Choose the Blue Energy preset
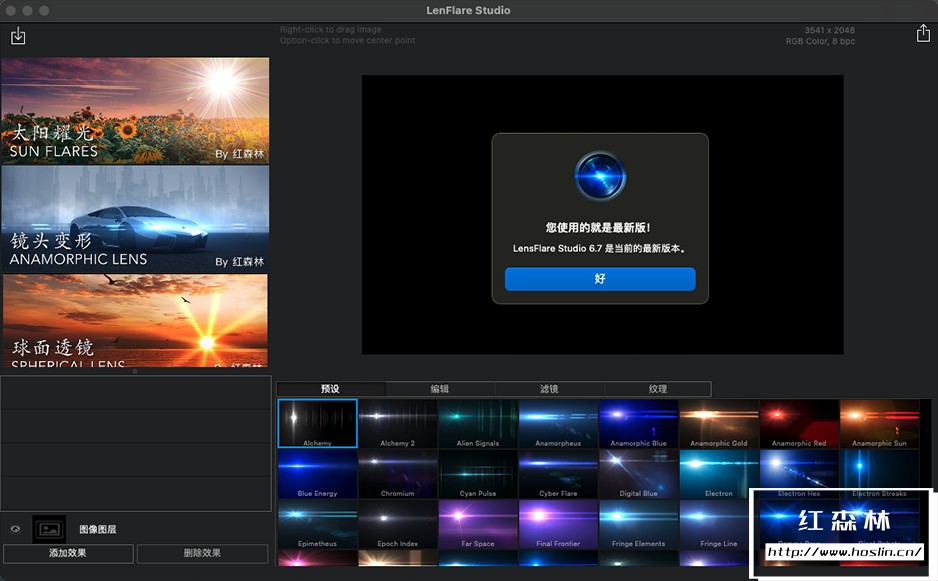The image size is (938, 581). coord(318,474)
